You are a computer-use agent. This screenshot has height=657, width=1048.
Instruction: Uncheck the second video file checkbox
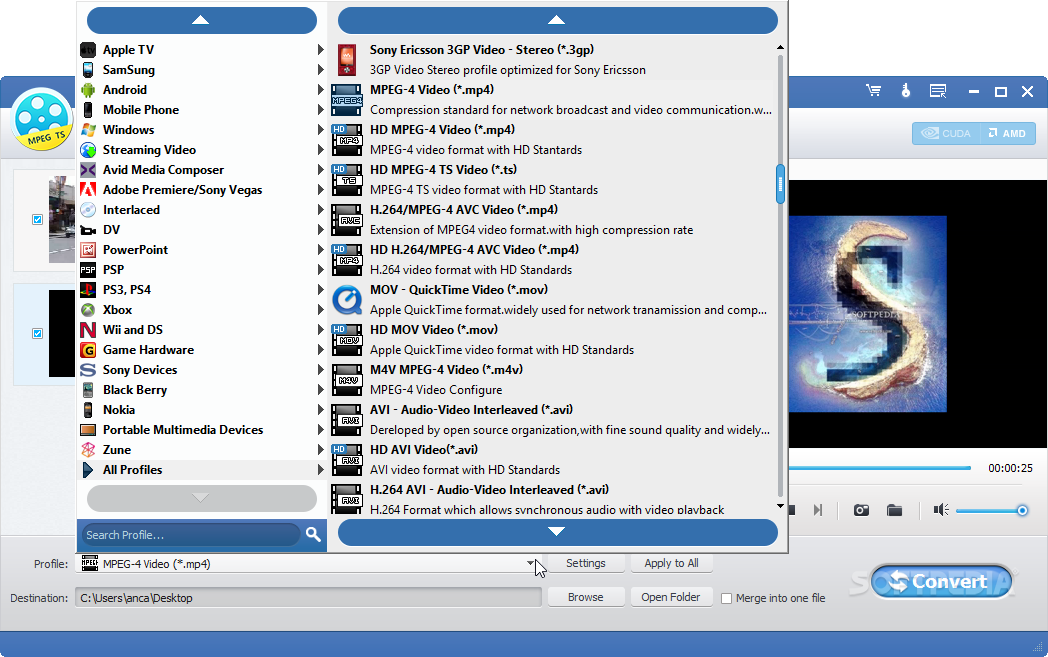[37, 333]
